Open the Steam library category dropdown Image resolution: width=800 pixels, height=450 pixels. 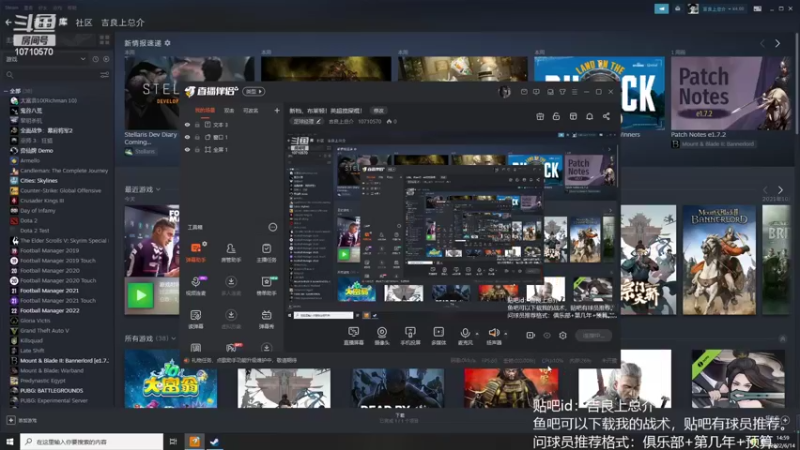45,59
